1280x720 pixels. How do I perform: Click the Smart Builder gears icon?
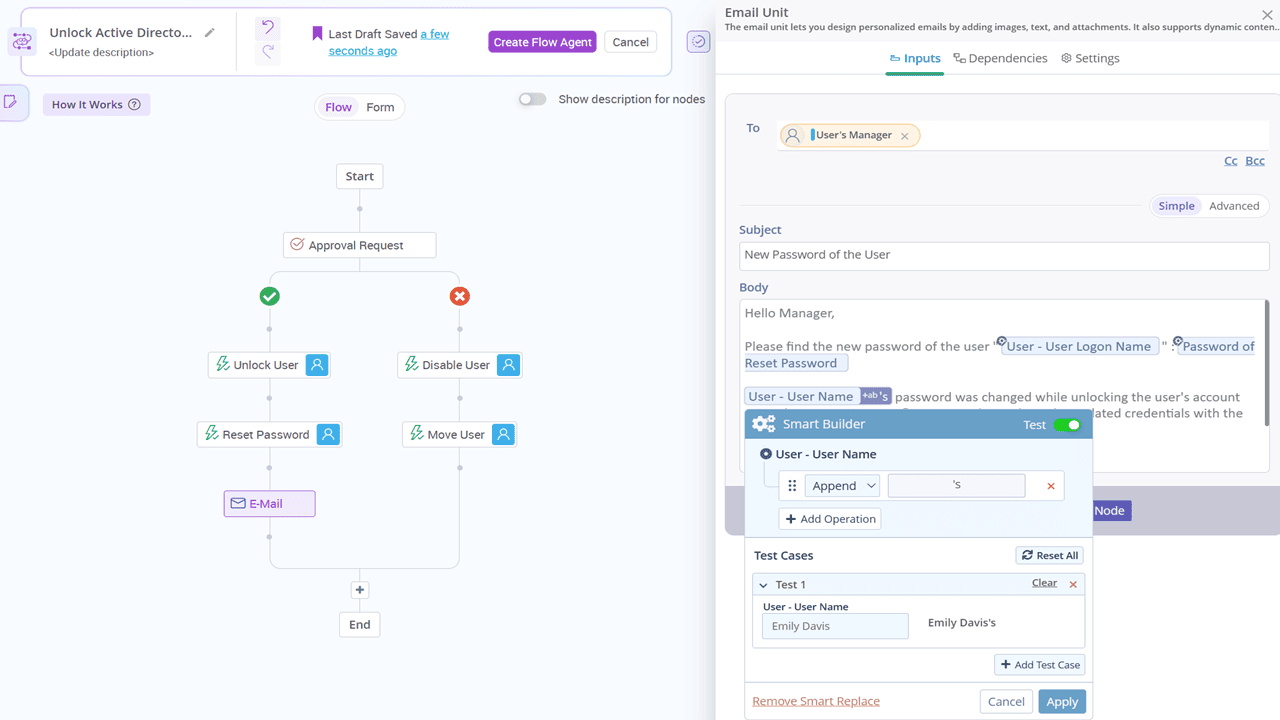763,423
